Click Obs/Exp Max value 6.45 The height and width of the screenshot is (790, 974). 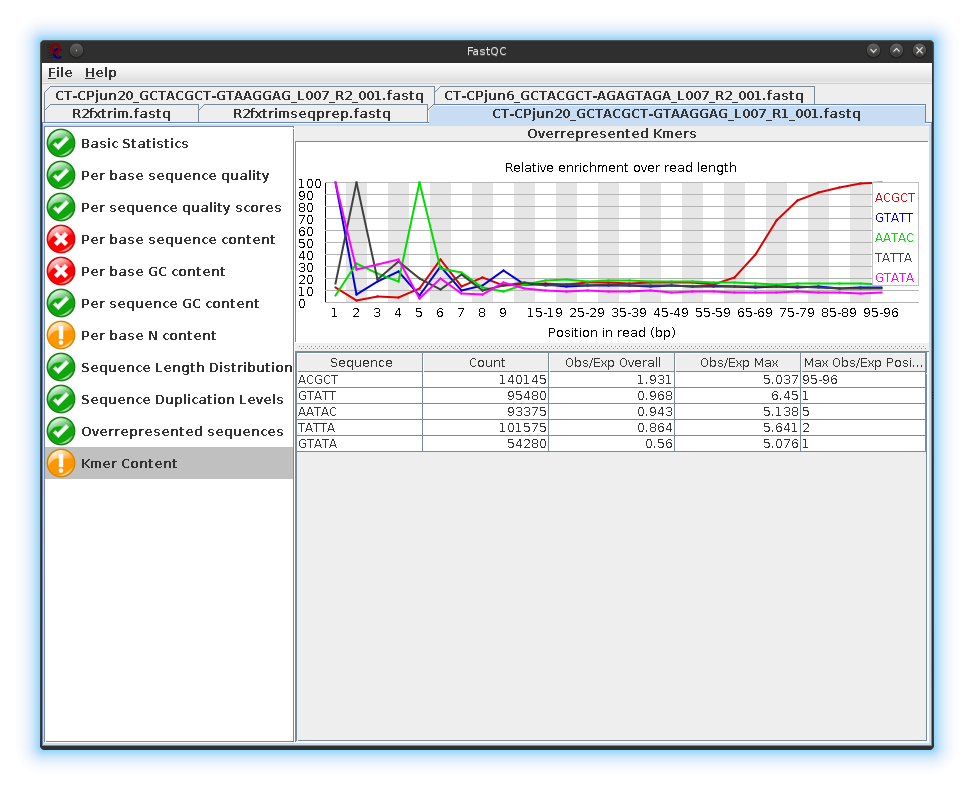tap(738, 396)
